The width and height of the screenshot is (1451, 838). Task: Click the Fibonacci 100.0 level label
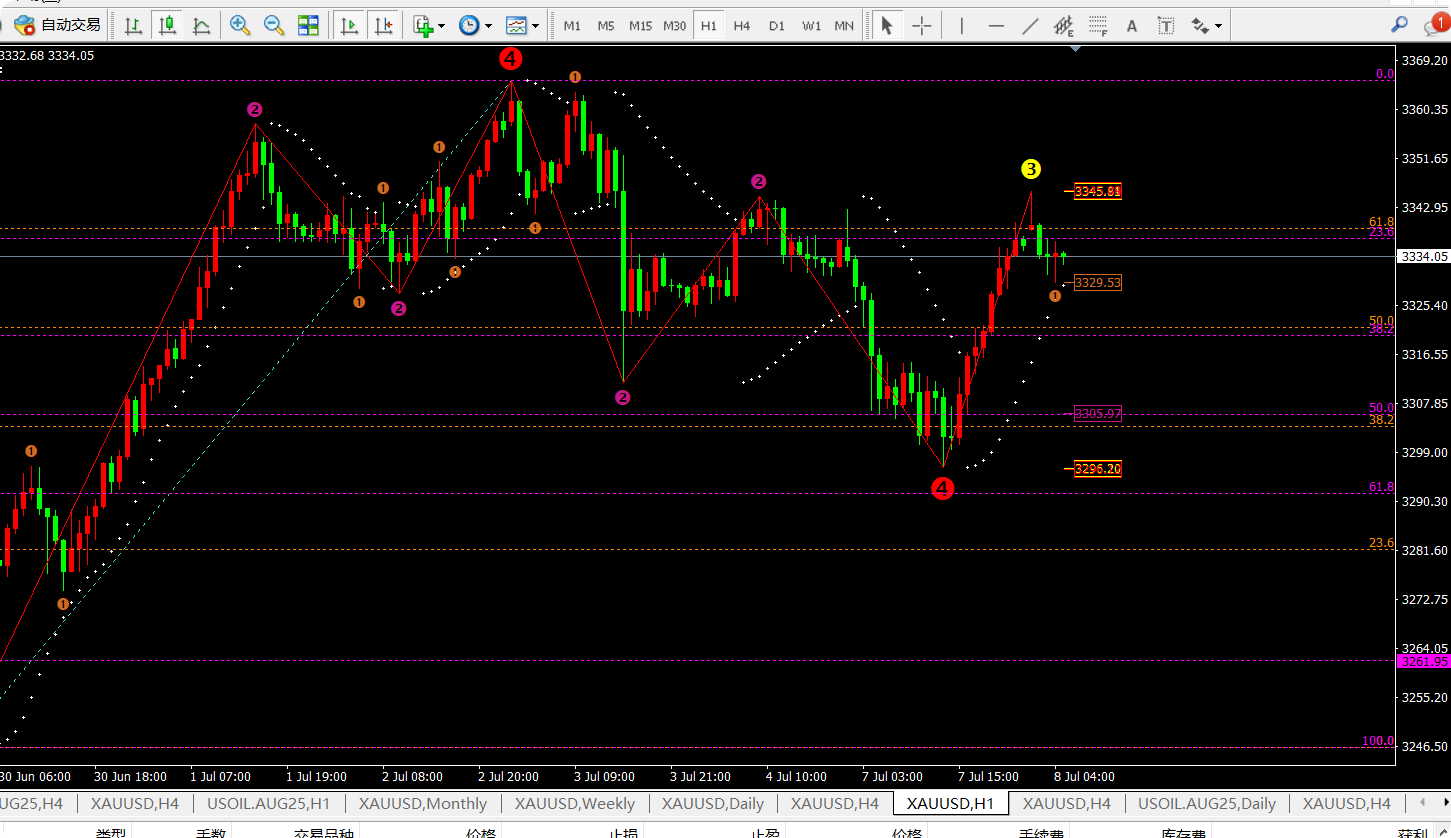(1378, 741)
